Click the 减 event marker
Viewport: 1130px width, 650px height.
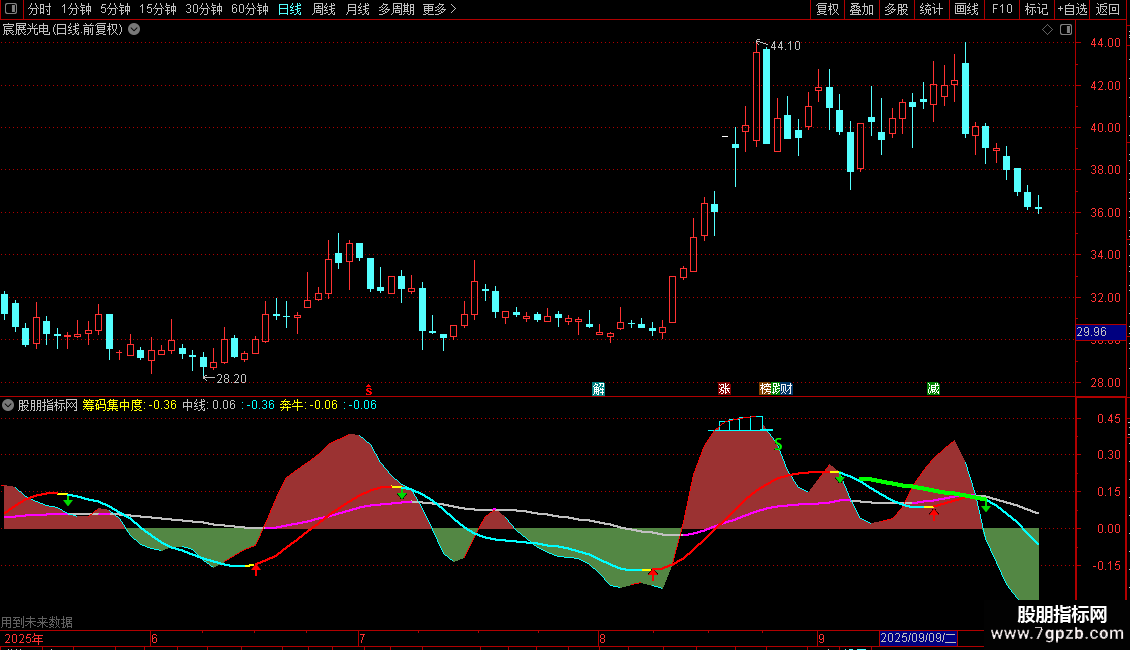click(933, 389)
